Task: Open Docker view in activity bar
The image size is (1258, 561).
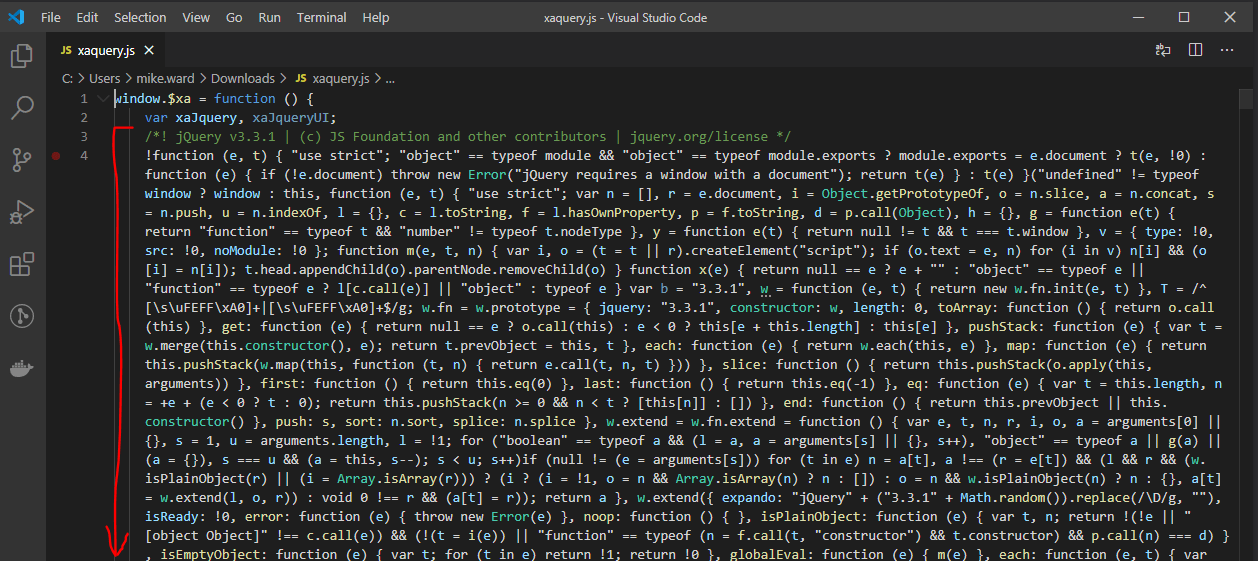Action: coord(22,368)
